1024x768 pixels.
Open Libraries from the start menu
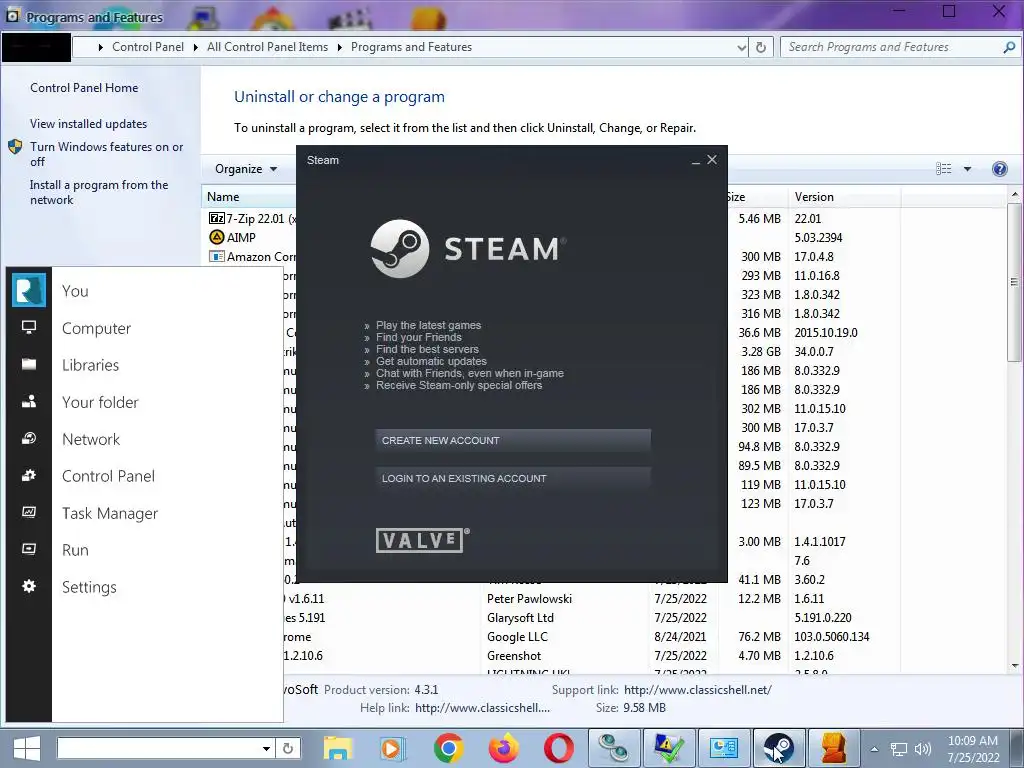91,365
